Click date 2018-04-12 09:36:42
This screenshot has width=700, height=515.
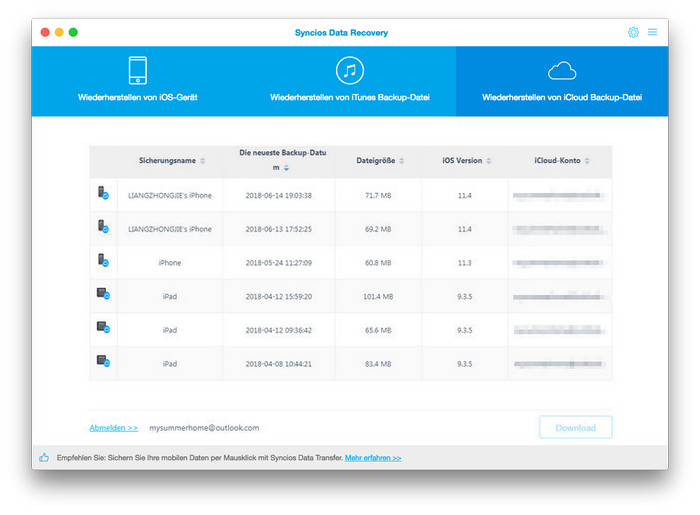279,330
